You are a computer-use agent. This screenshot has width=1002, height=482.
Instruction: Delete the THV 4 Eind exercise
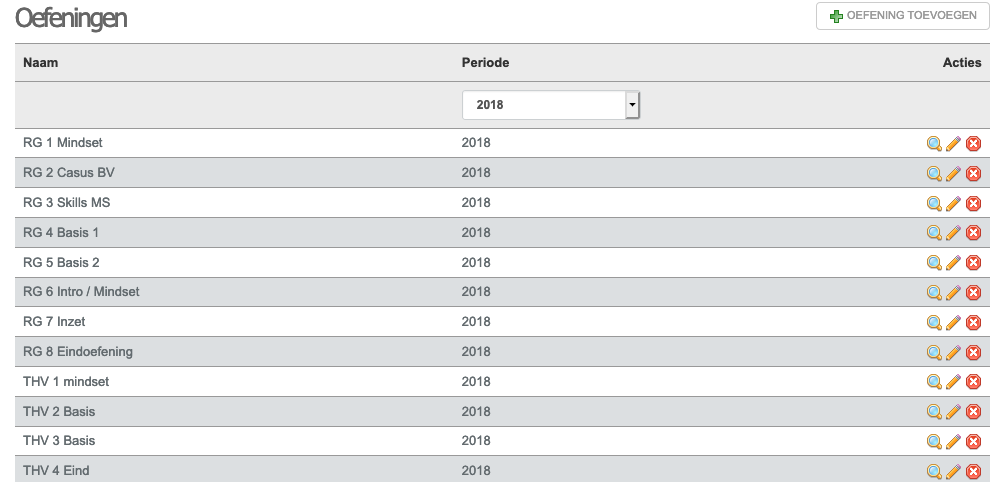pos(973,472)
